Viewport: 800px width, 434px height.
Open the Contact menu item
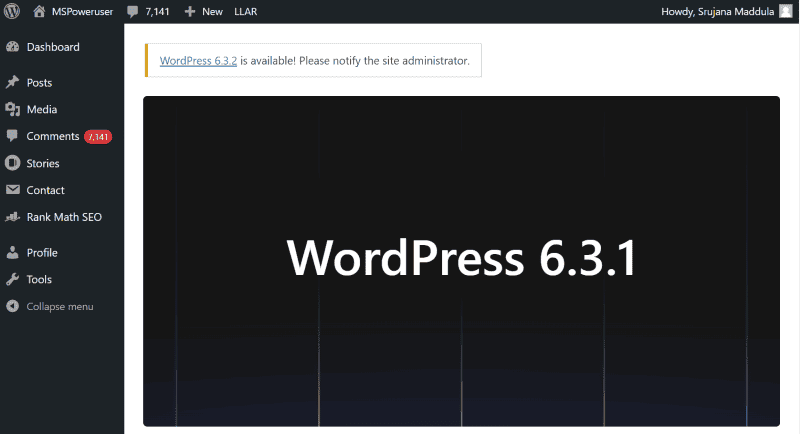[45, 190]
